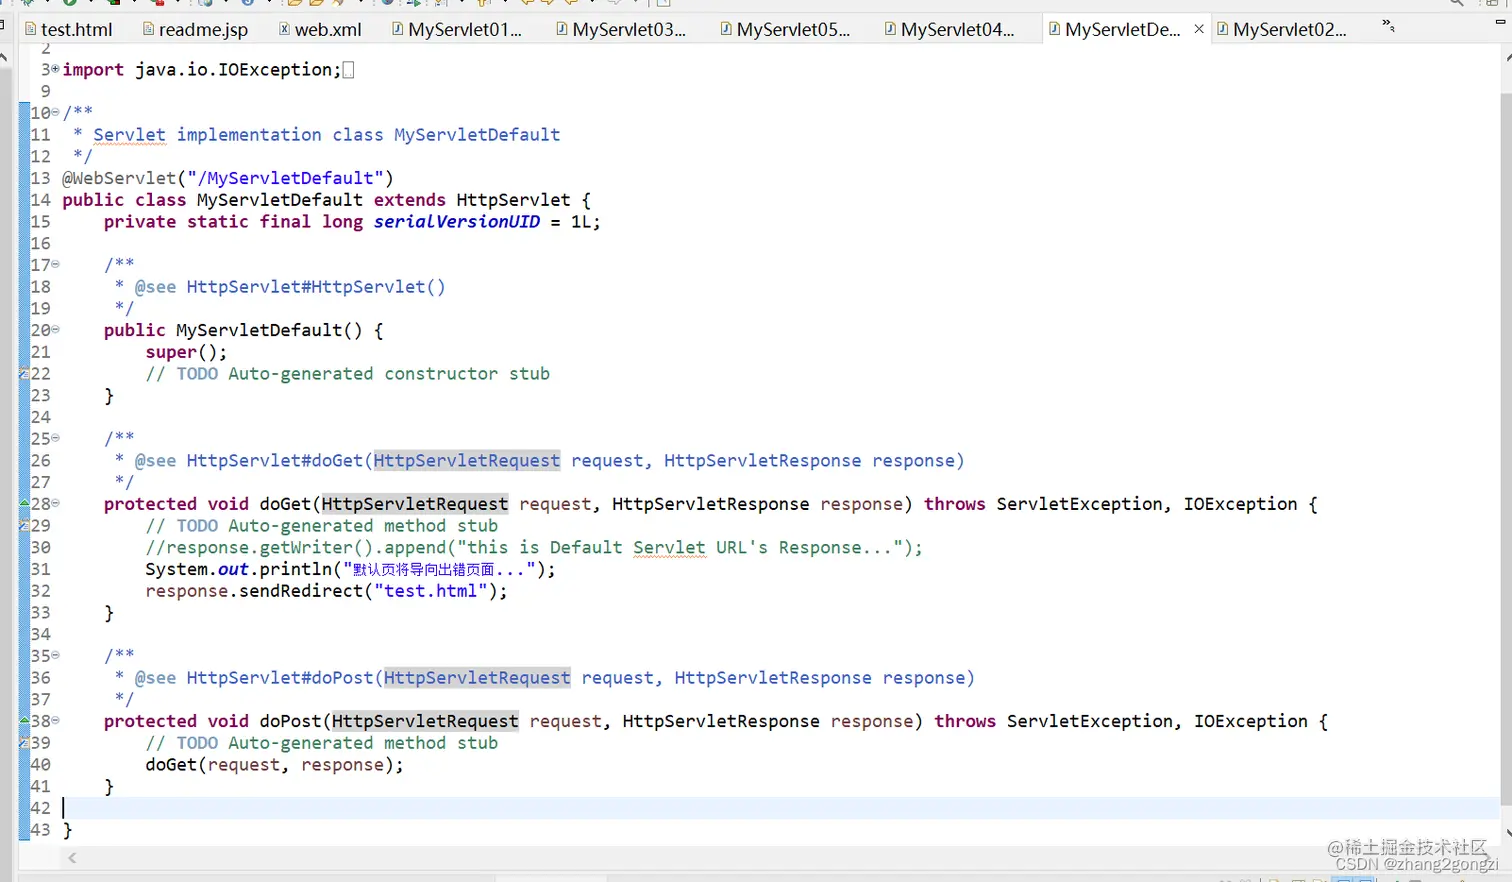Click line number 14 in the gutter
The image size is (1512, 882).
41,200
